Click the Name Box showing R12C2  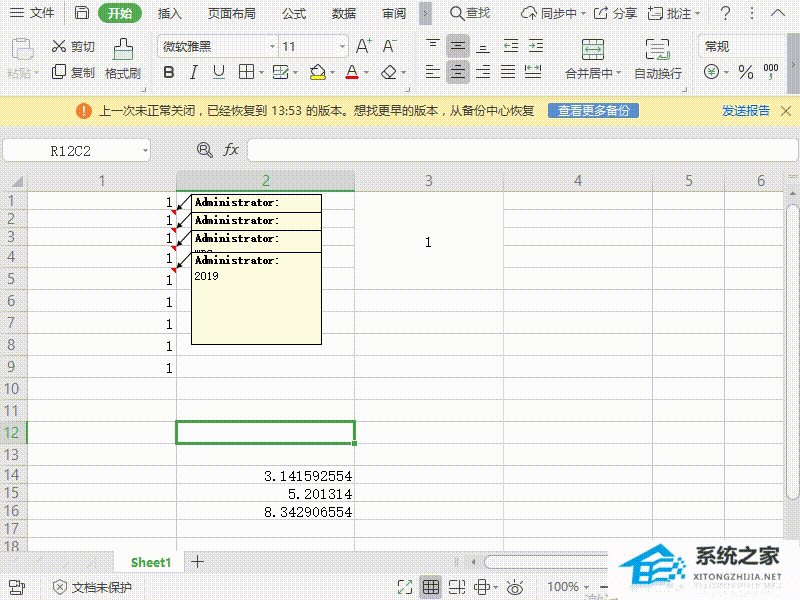click(70, 149)
